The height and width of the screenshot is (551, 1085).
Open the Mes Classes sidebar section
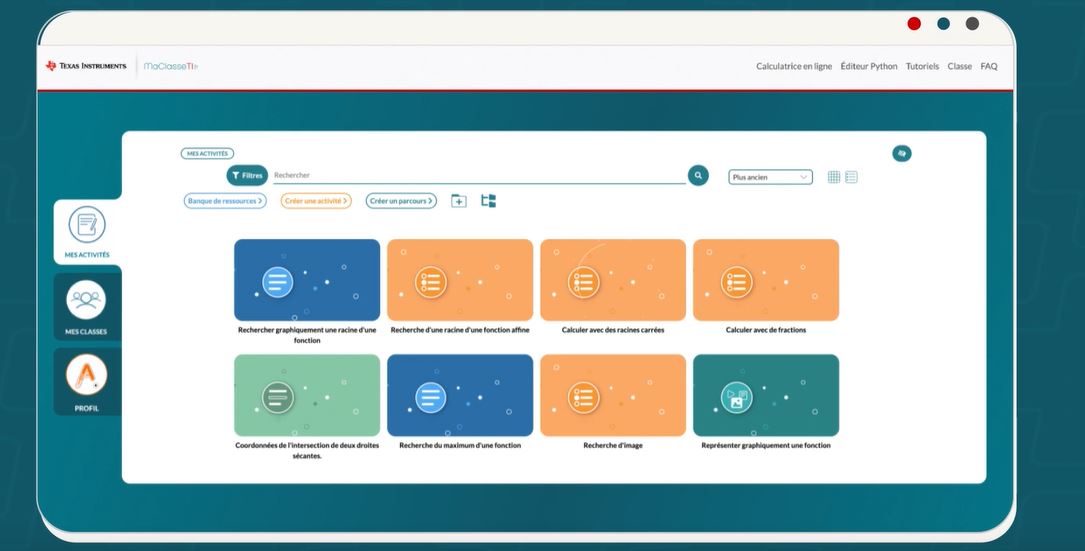pyautogui.click(x=86, y=307)
